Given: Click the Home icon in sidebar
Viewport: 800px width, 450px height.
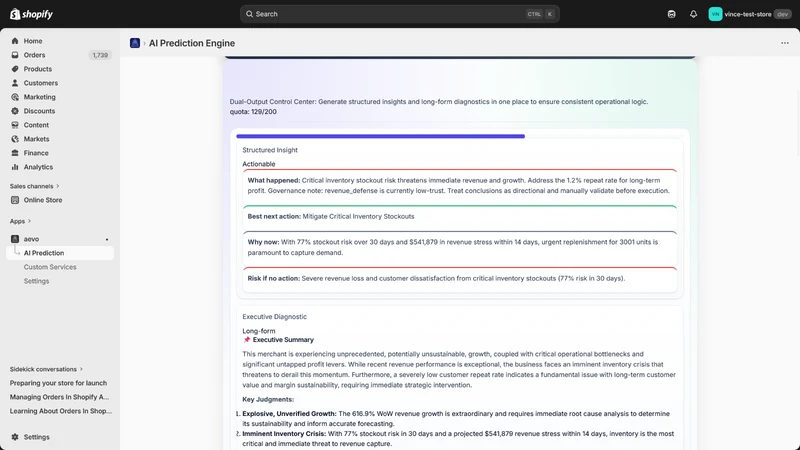Looking at the screenshot, I should (x=15, y=41).
